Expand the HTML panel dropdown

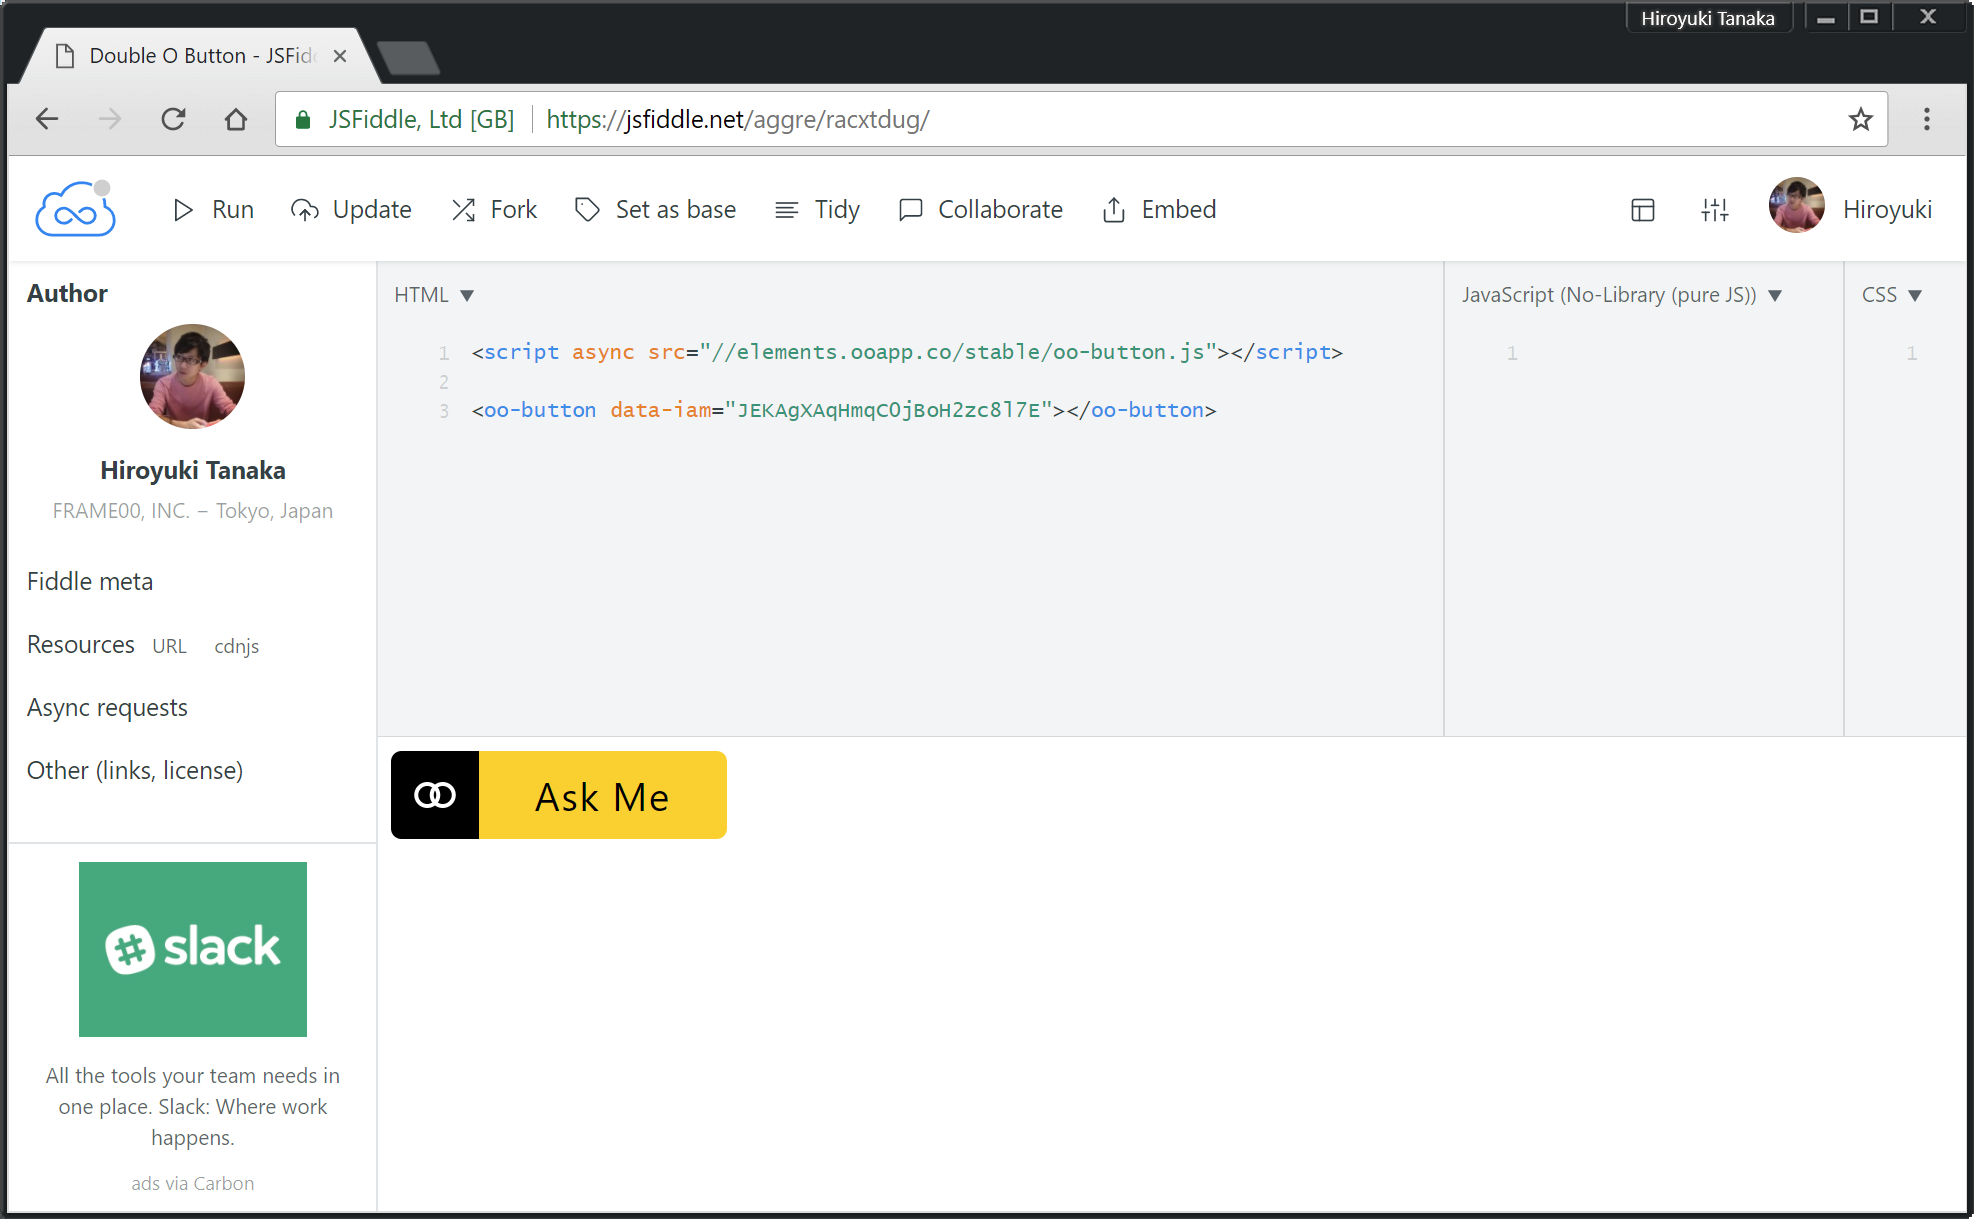467,295
